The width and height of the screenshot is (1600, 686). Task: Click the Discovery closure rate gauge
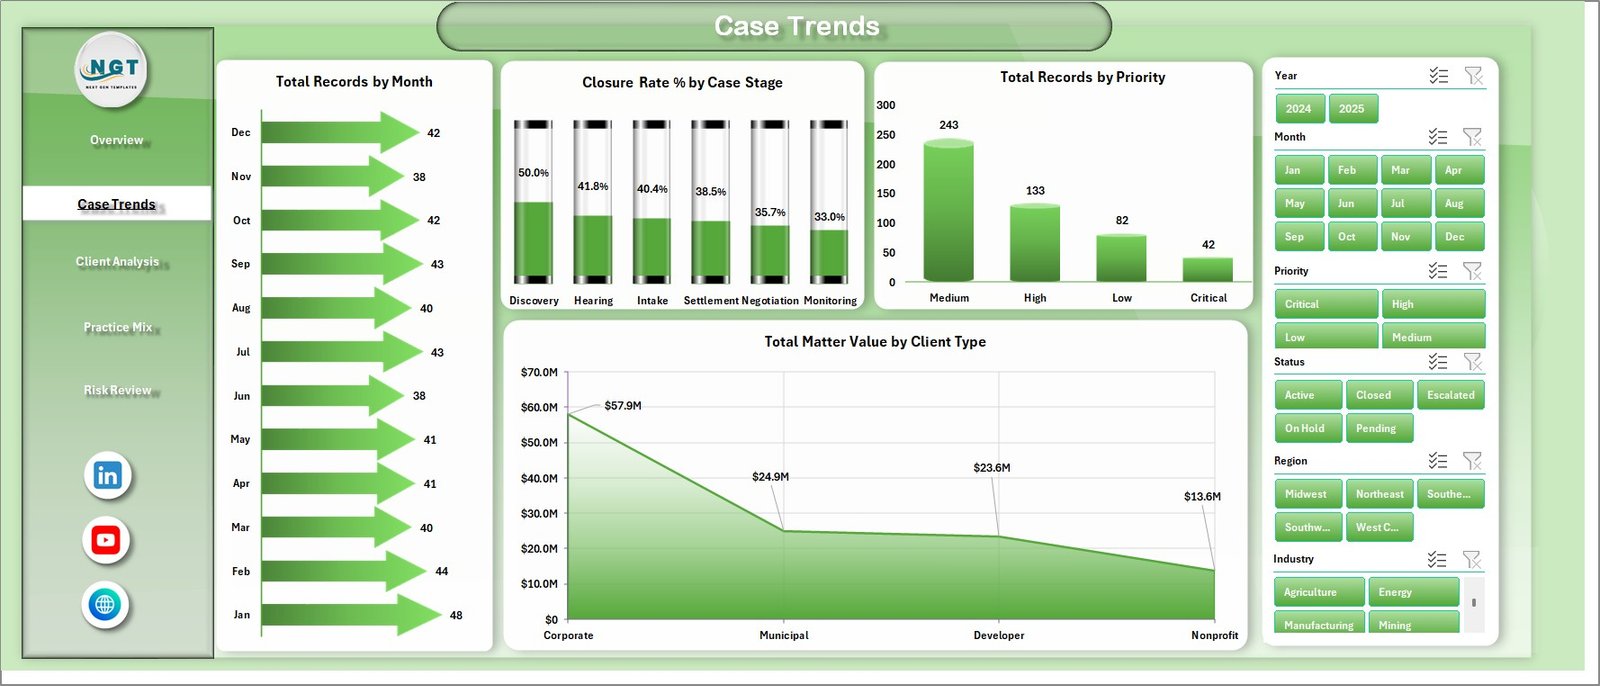click(533, 203)
